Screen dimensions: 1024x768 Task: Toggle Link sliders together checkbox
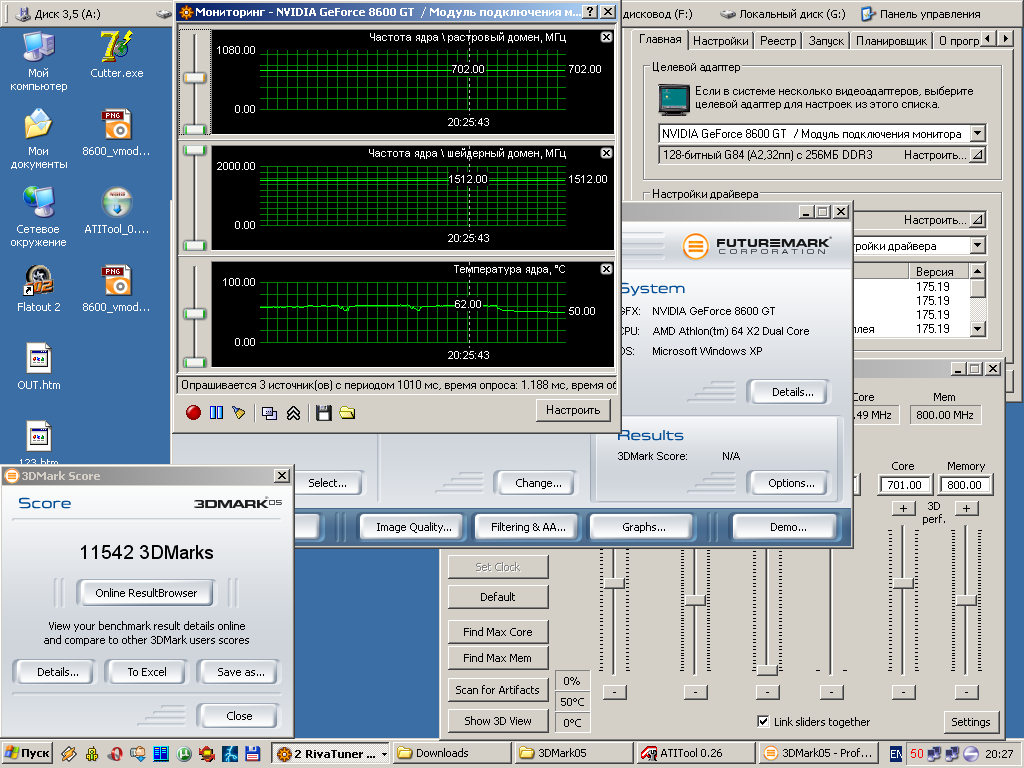point(763,722)
